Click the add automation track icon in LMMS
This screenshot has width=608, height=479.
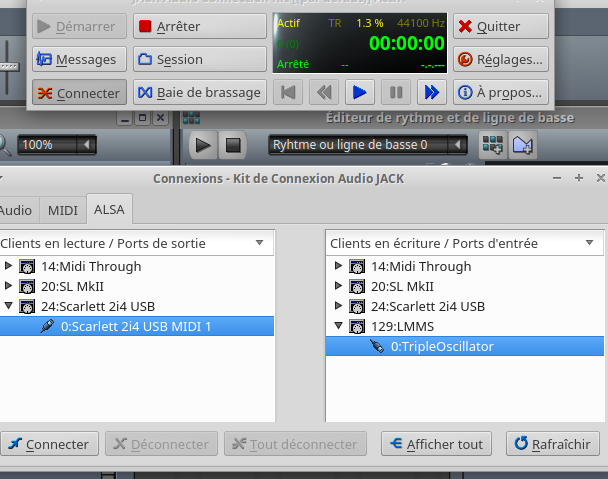click(522, 145)
